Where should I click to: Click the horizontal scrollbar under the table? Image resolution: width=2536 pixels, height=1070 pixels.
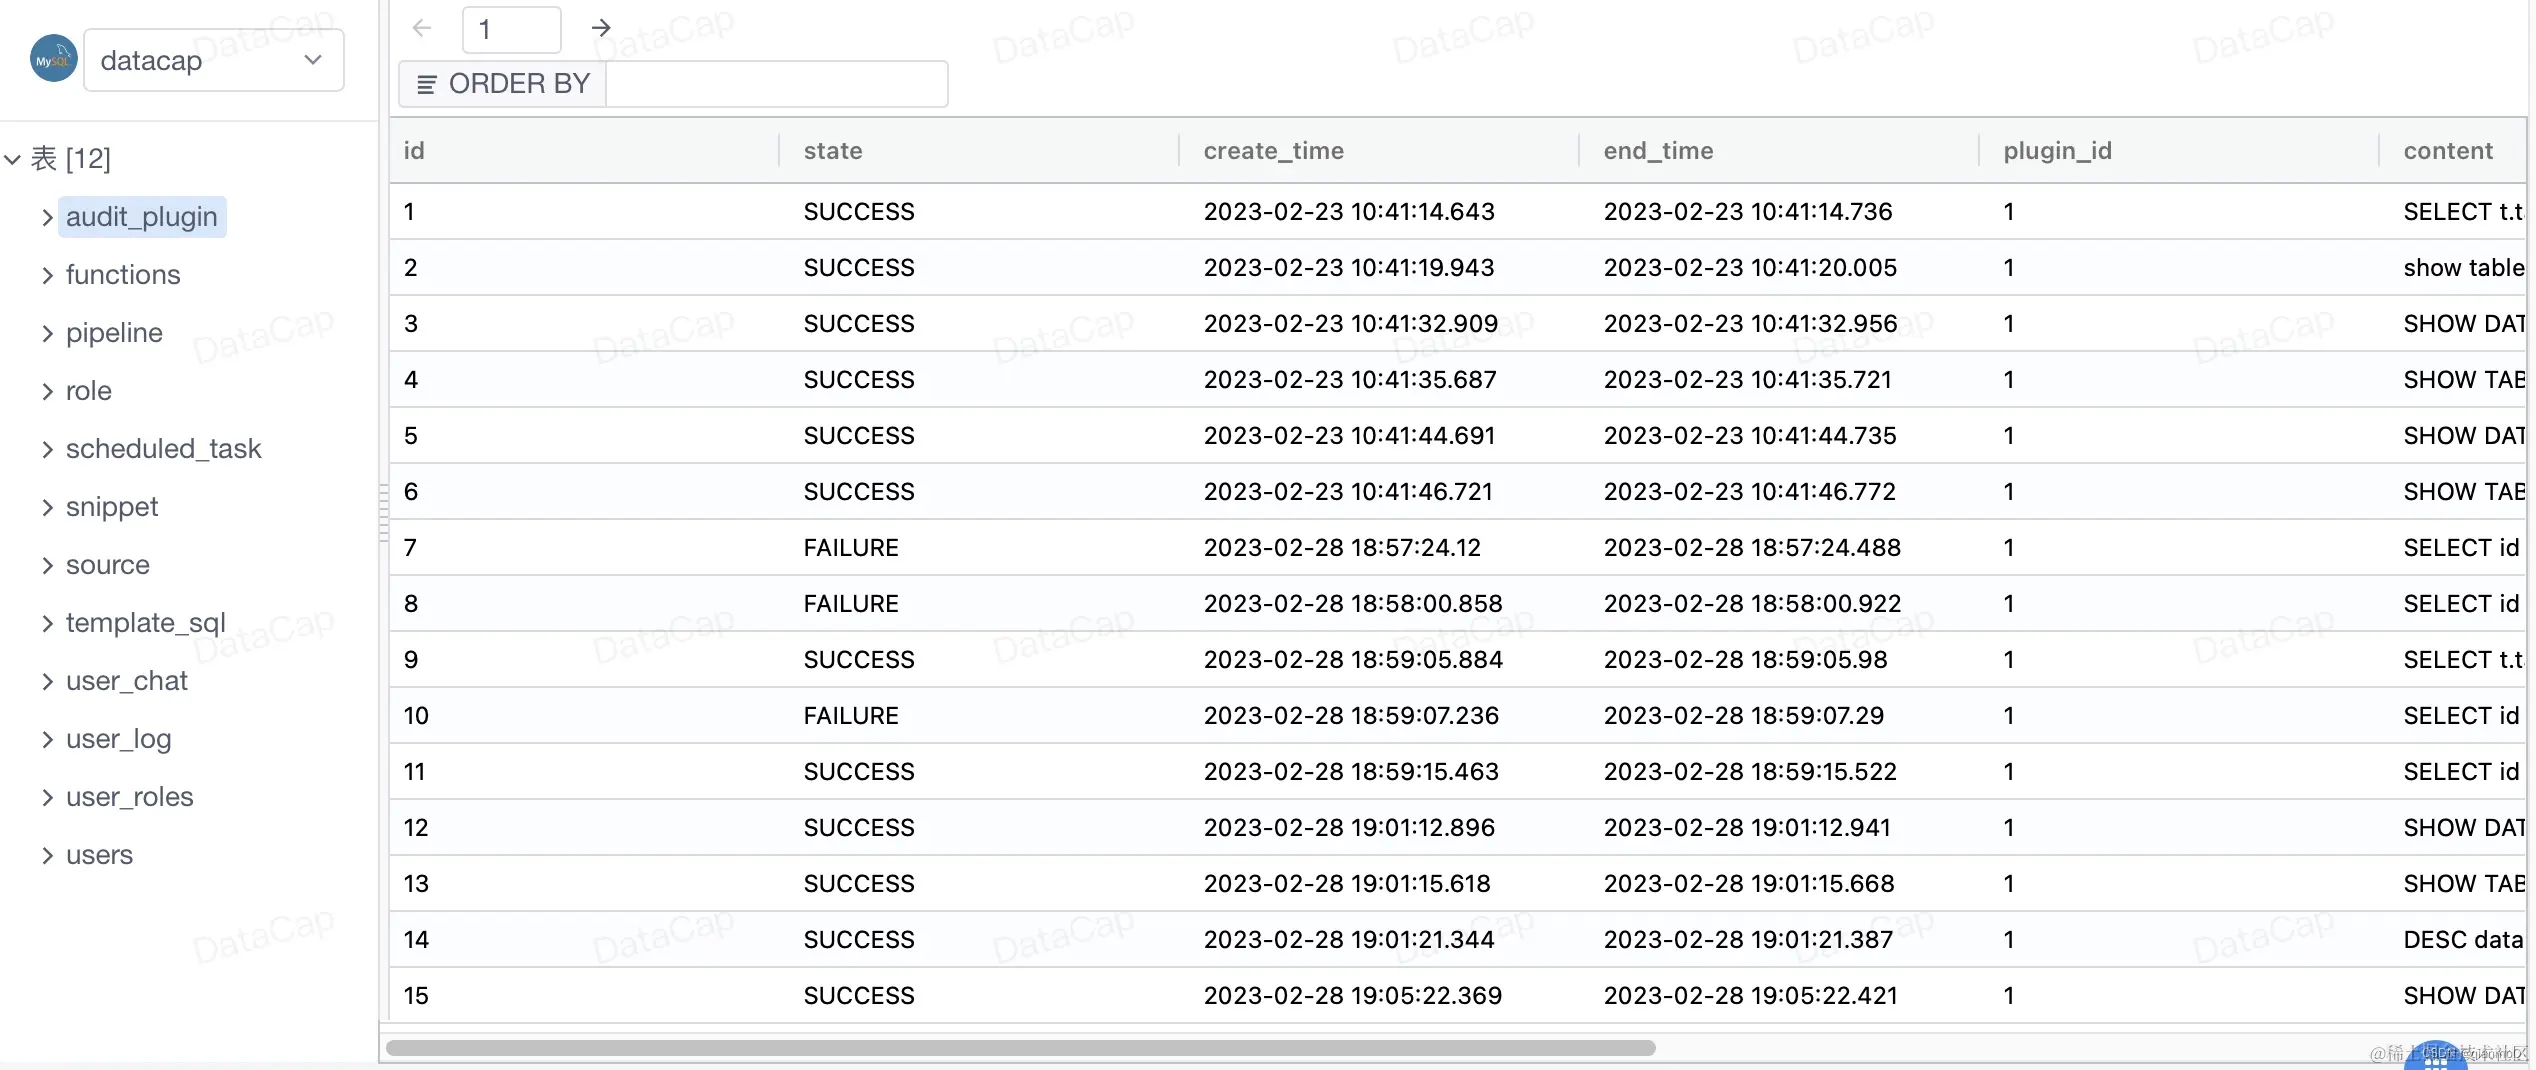tap(1020, 1048)
